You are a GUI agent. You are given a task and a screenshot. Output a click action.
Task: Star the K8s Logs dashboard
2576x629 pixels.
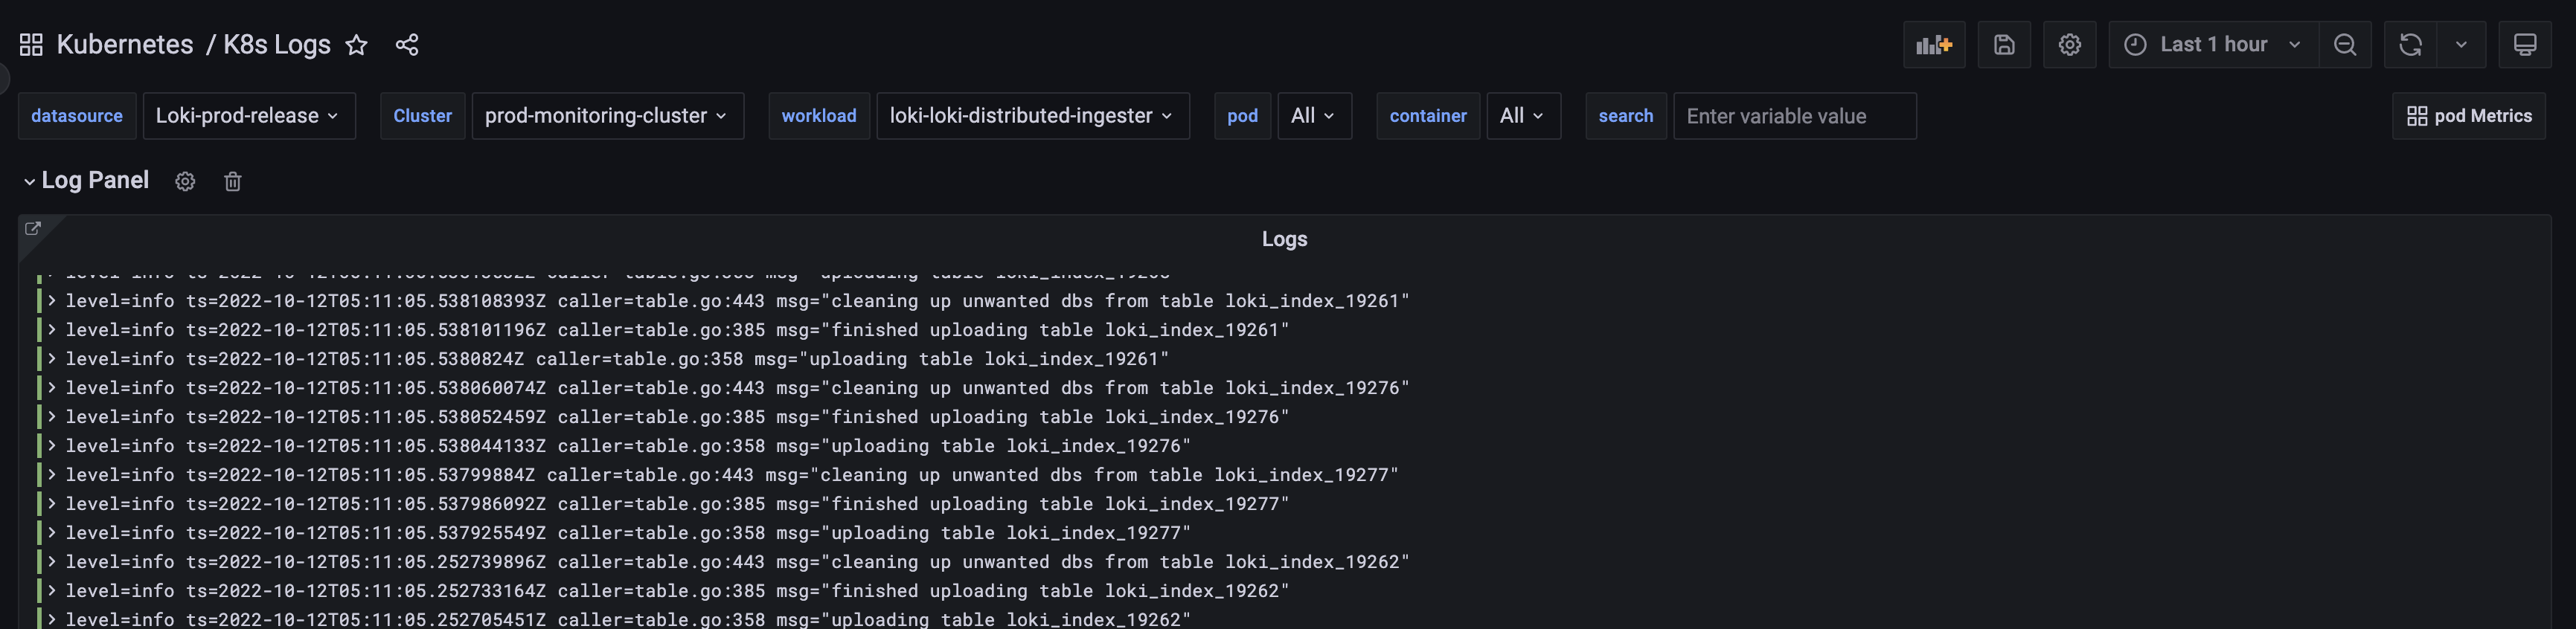pyautogui.click(x=356, y=45)
